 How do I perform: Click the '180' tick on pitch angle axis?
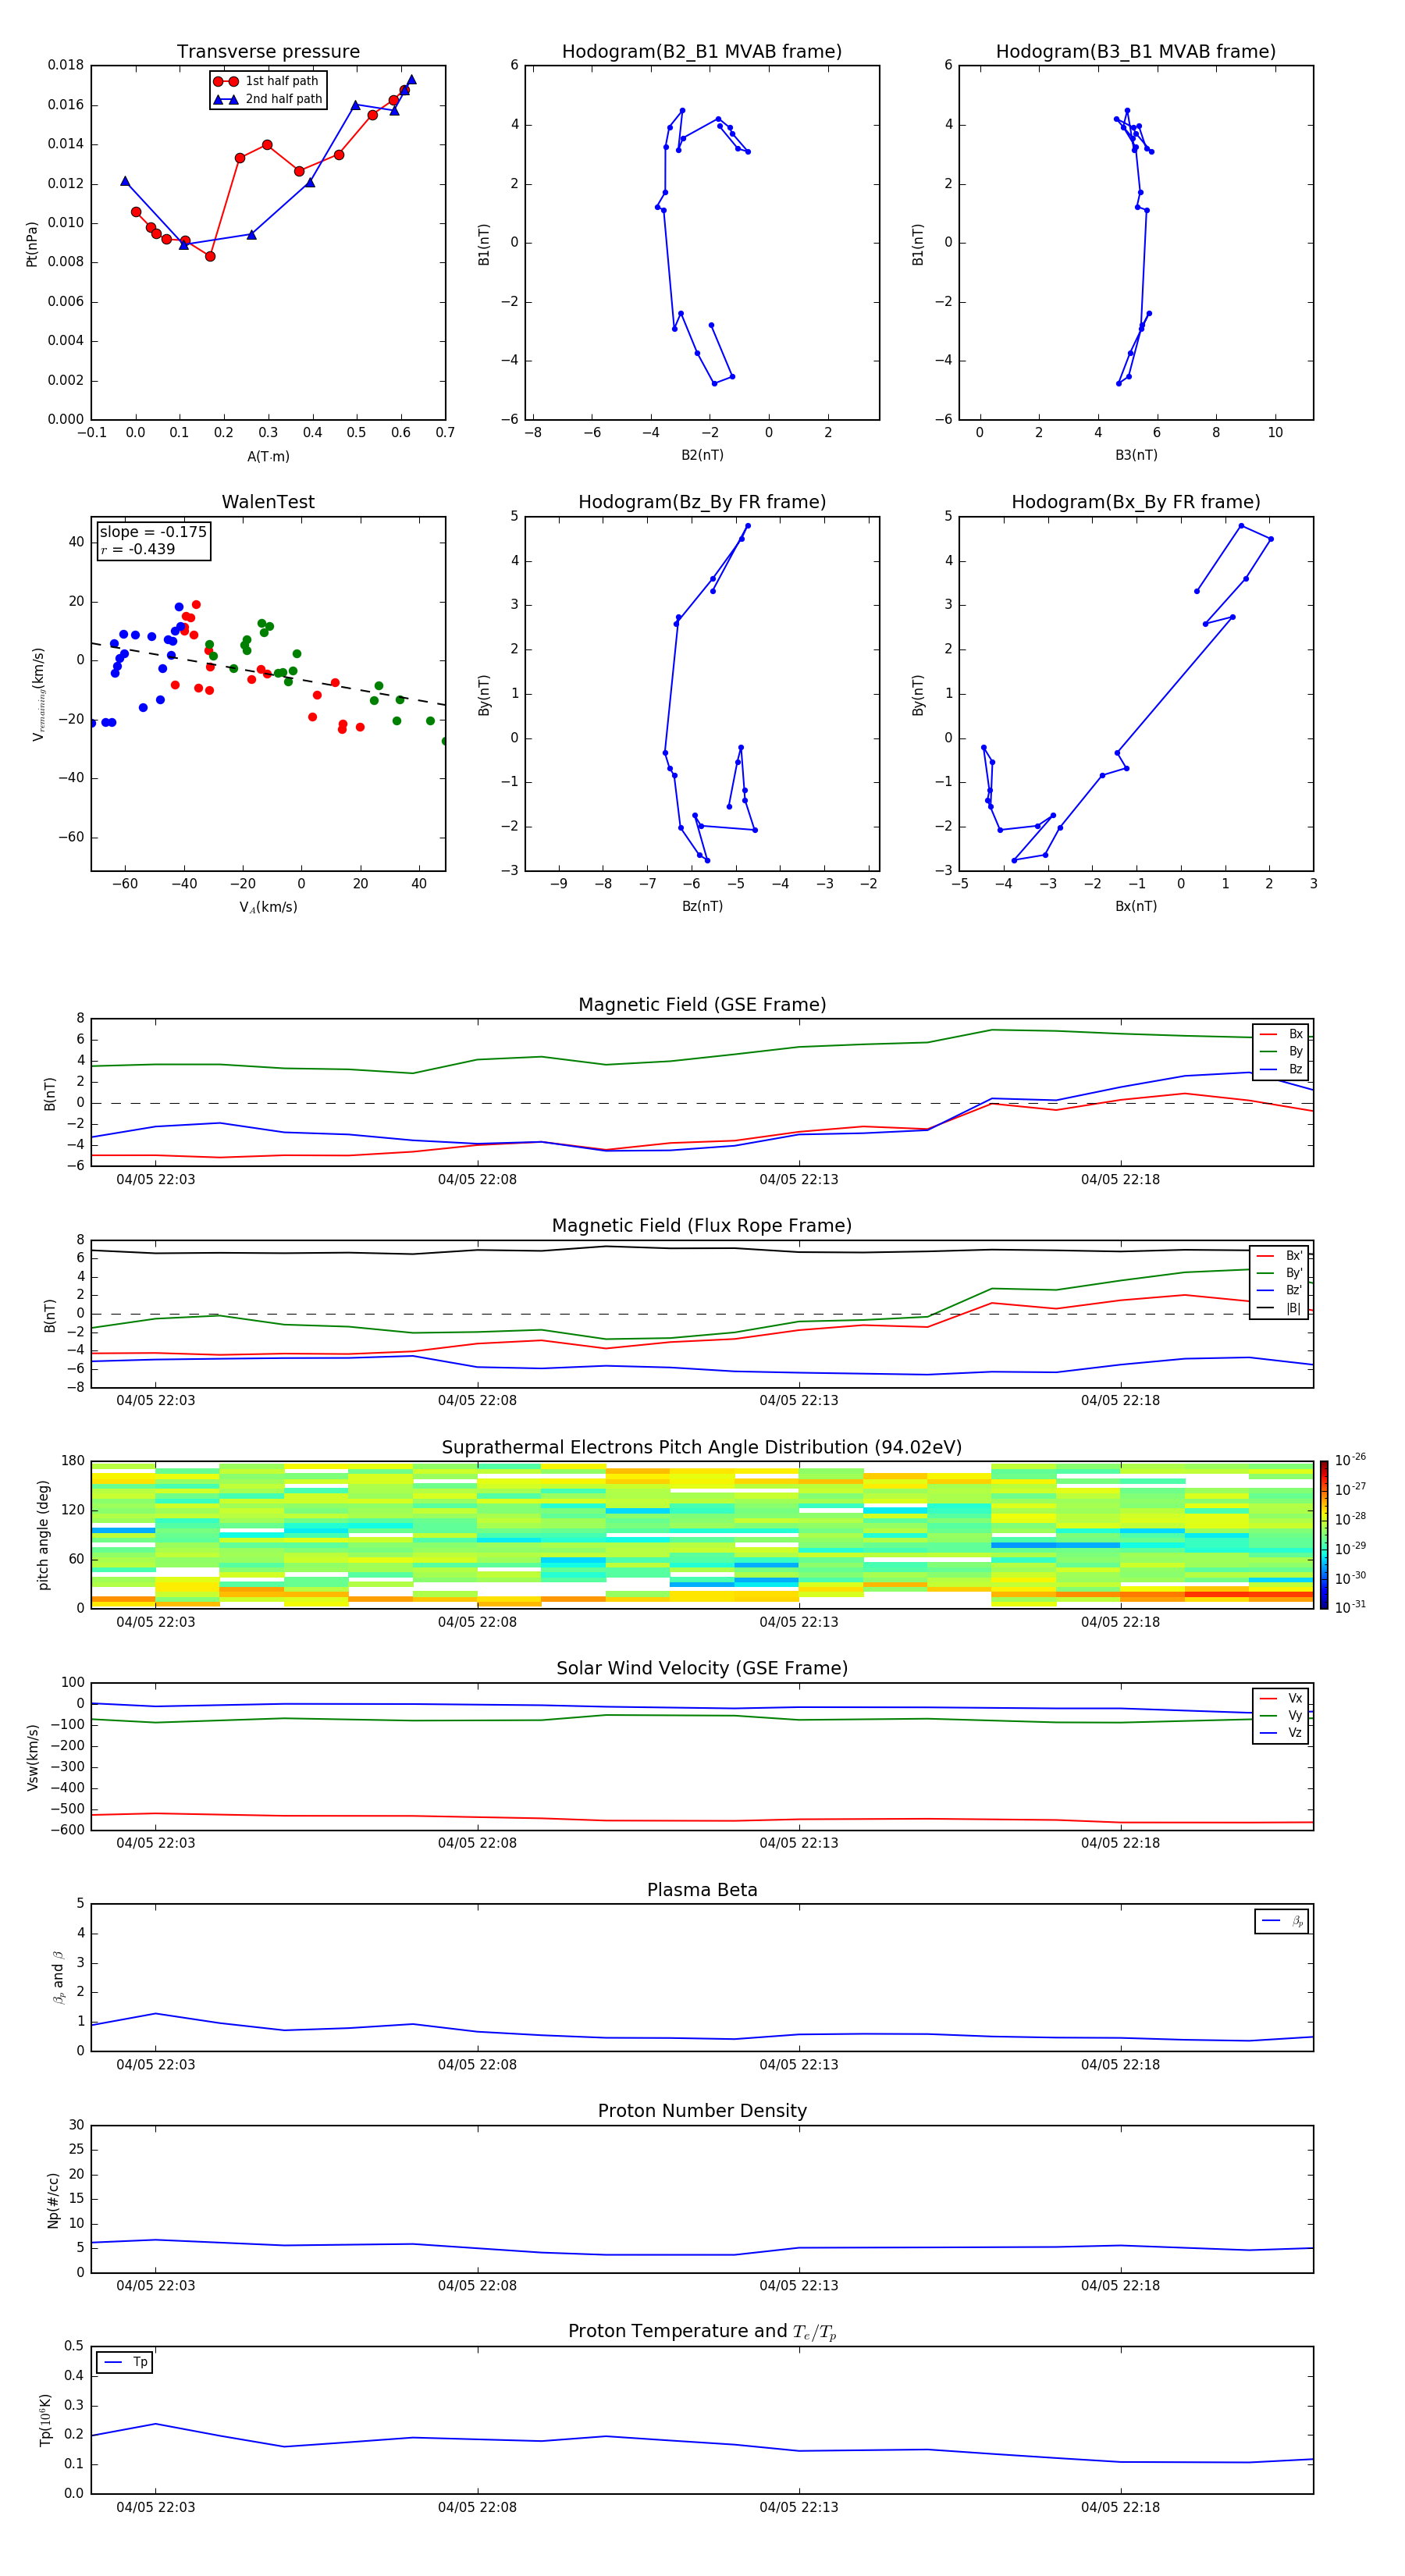pos(73,1461)
